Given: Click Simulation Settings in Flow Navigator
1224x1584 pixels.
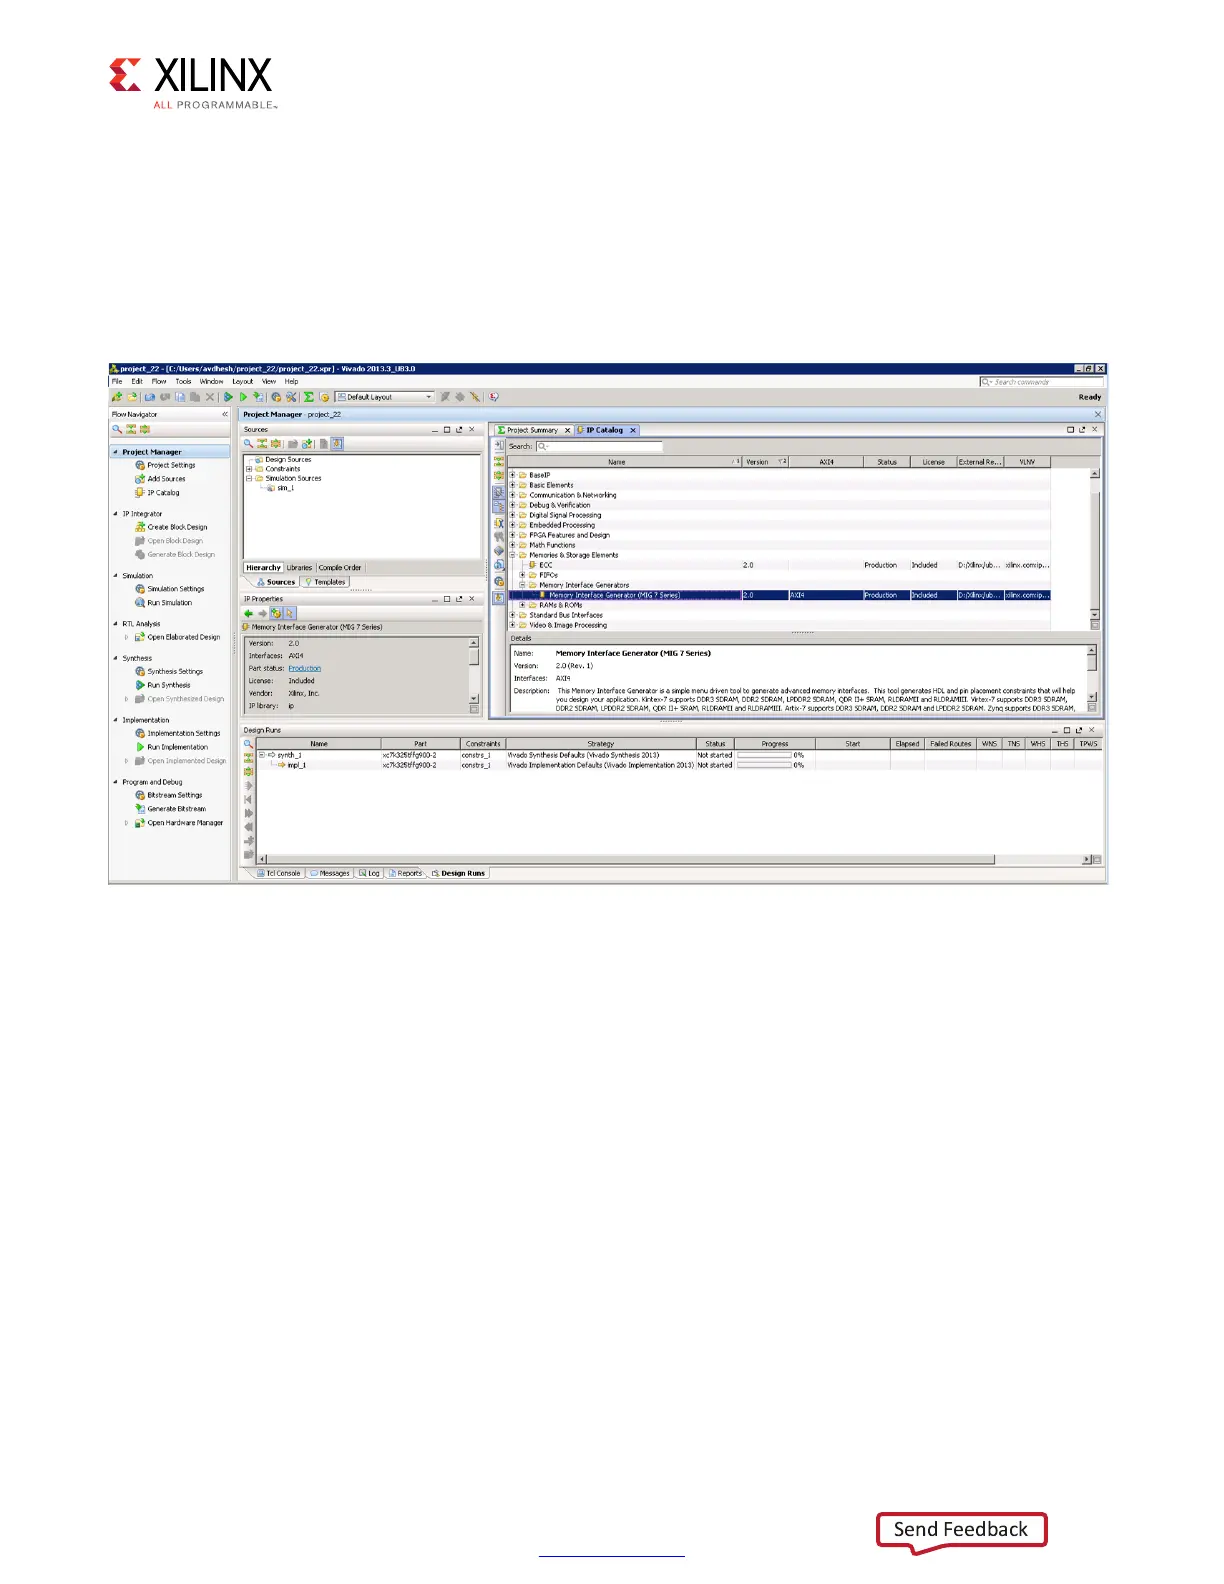Looking at the screenshot, I should click(169, 589).
